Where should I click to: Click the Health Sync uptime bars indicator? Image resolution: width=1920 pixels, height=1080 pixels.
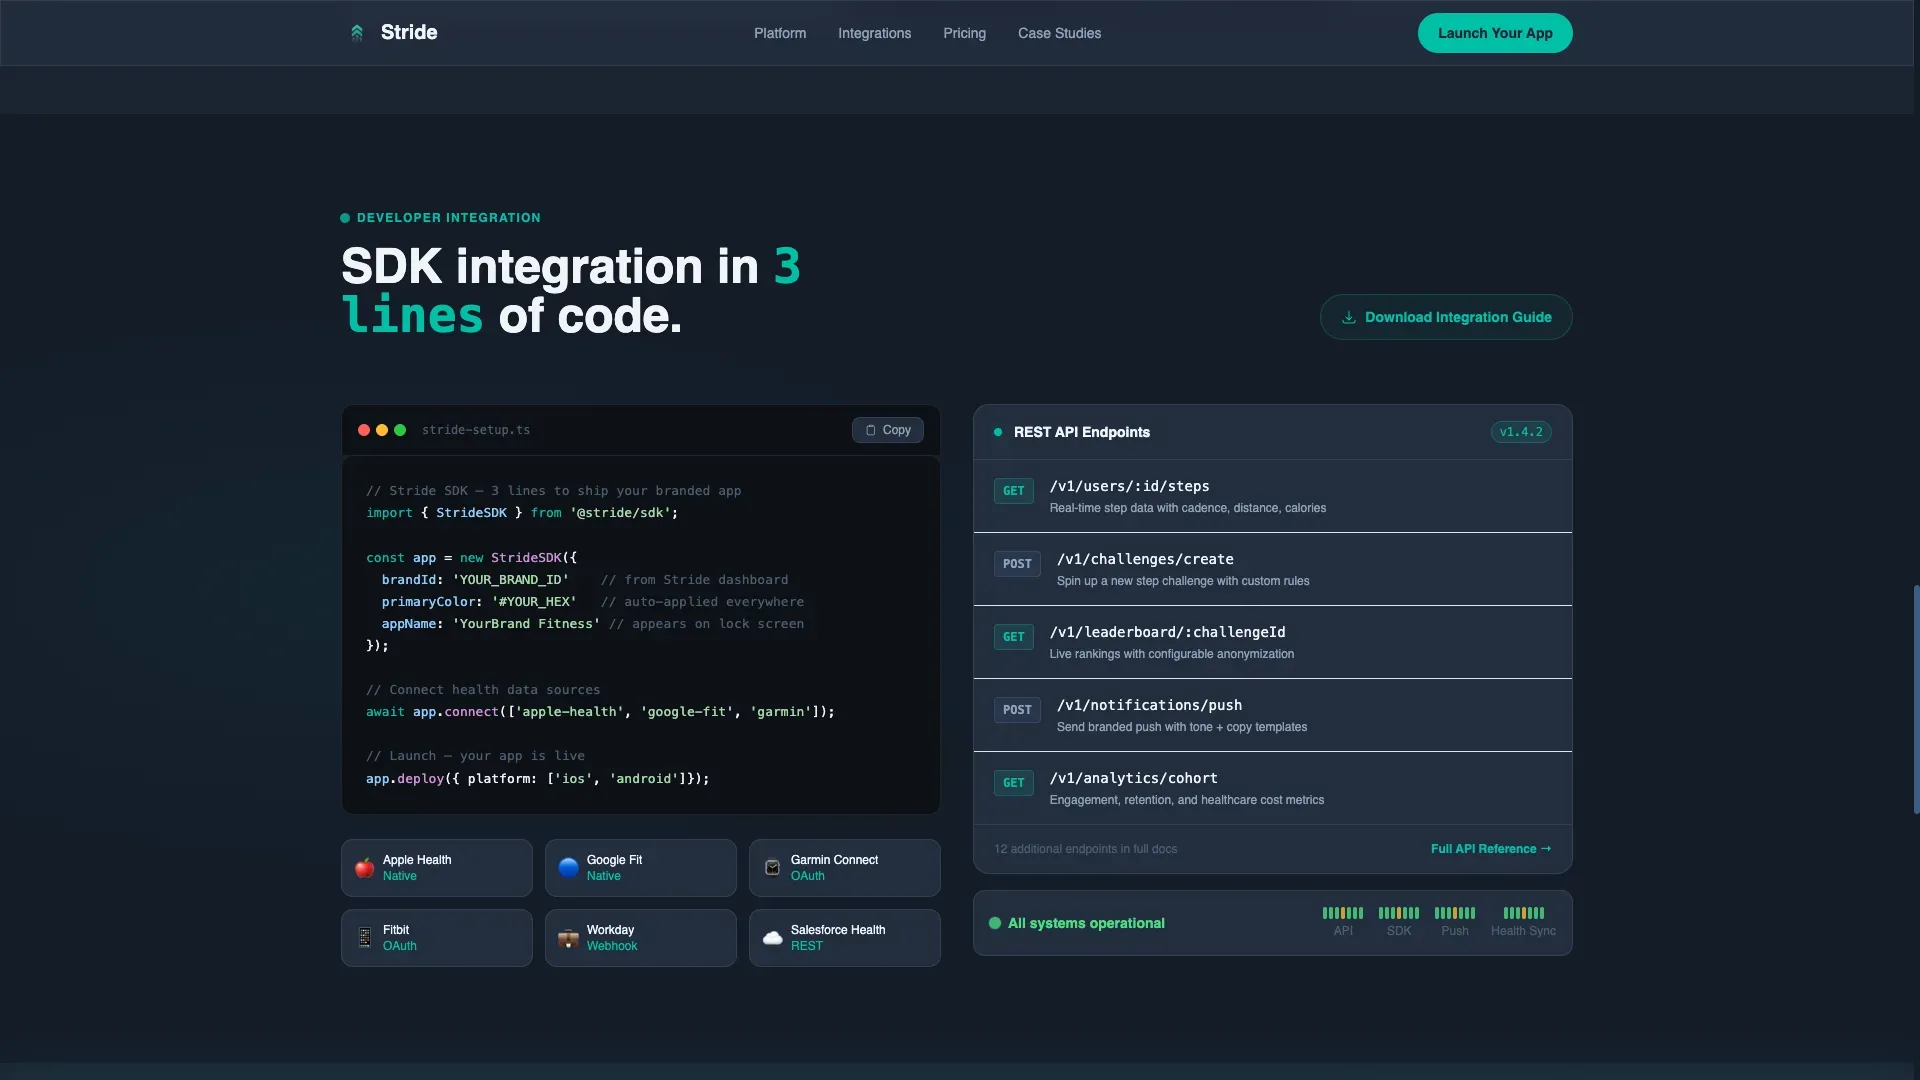[x=1524, y=913]
